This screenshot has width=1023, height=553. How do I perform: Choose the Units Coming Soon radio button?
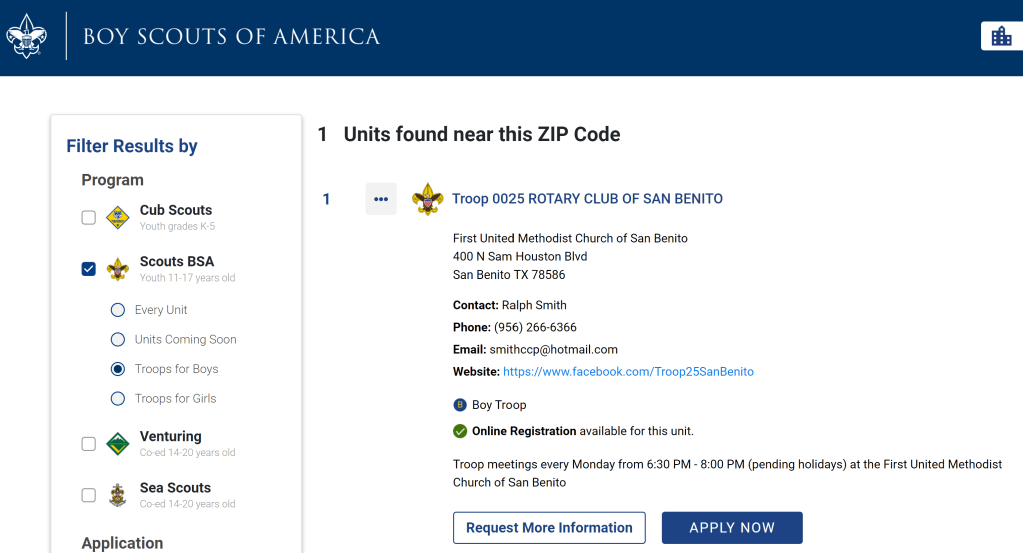pos(118,340)
